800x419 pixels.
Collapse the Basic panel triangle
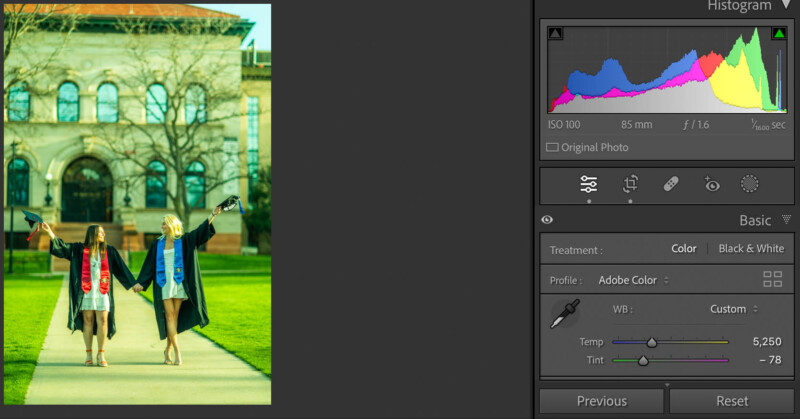tap(786, 220)
